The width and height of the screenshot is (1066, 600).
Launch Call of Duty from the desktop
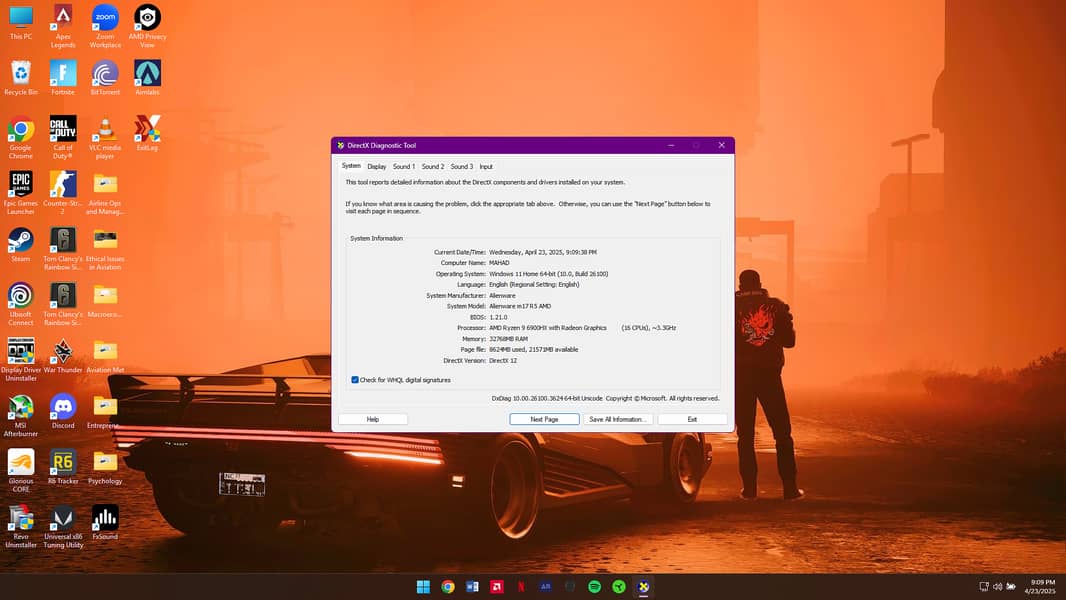tap(63, 137)
